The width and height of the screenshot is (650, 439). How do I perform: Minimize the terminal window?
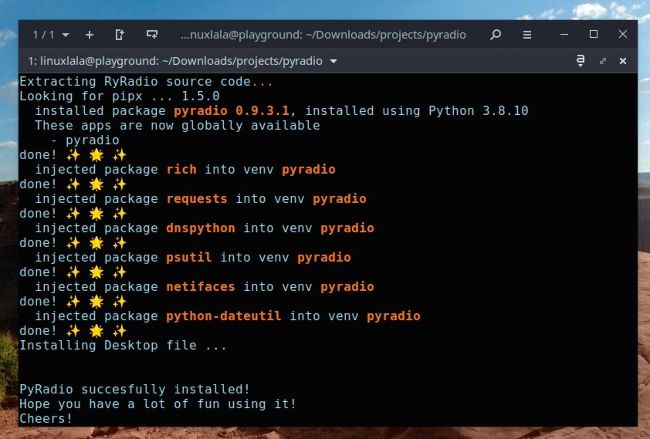pyautogui.click(x=564, y=35)
